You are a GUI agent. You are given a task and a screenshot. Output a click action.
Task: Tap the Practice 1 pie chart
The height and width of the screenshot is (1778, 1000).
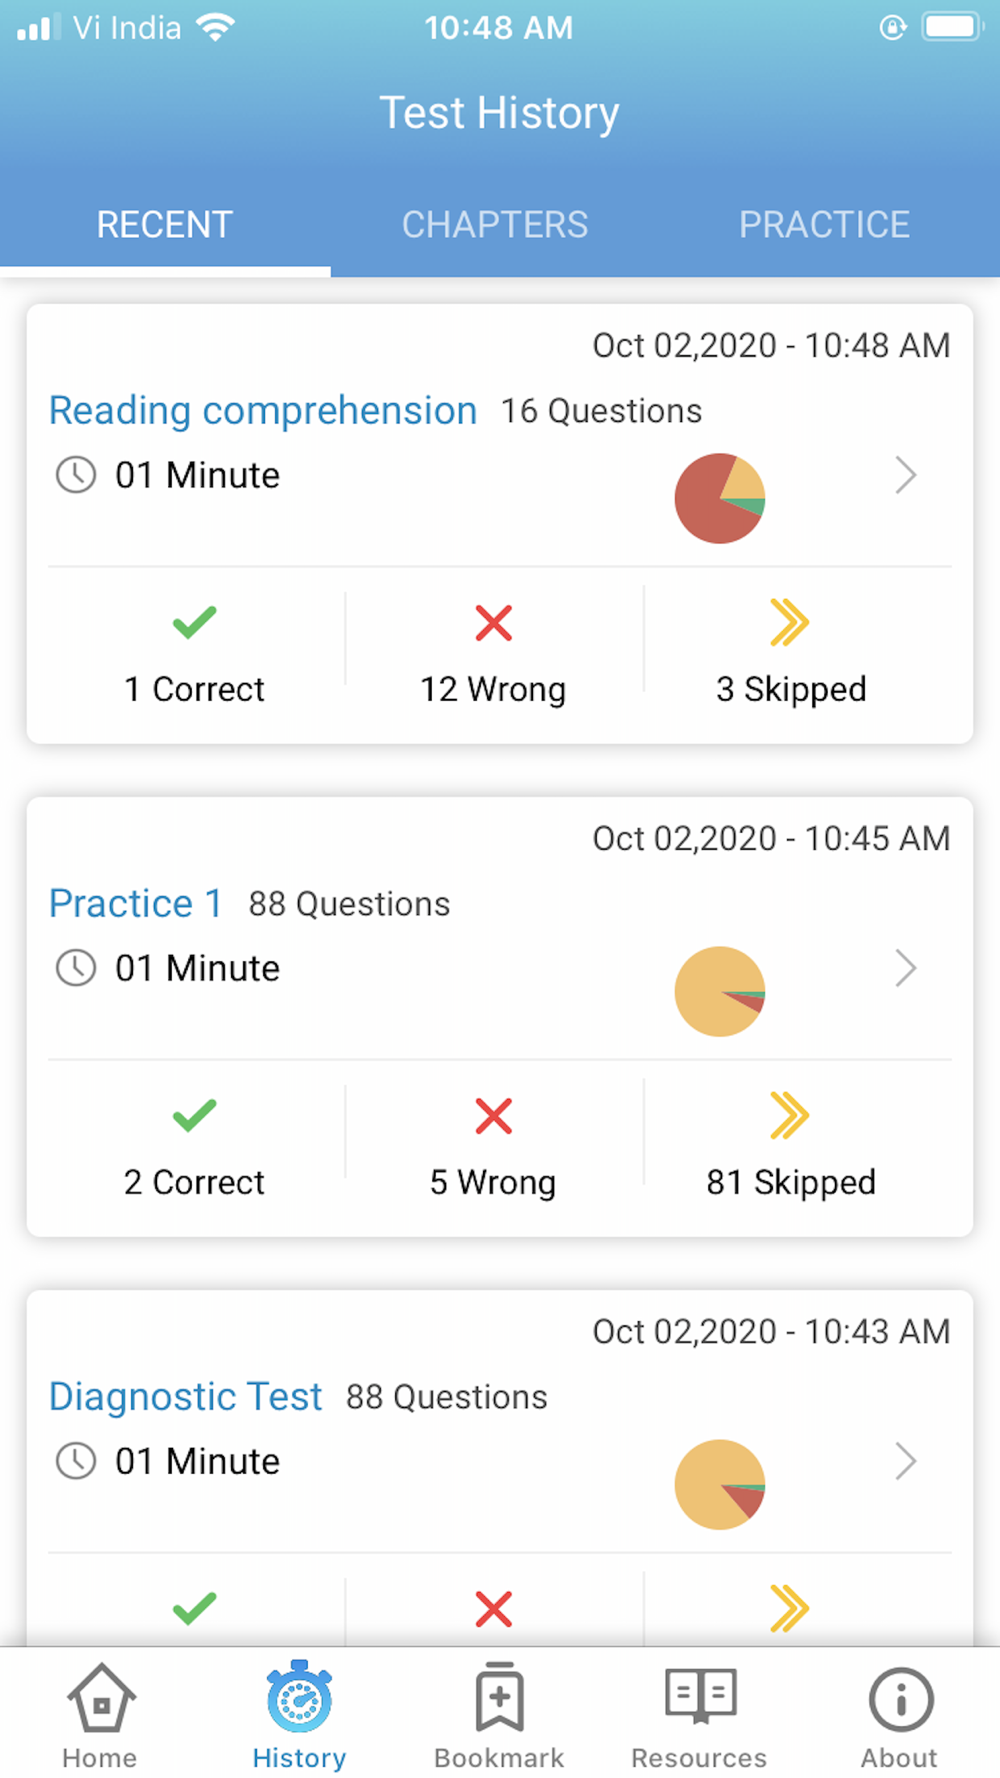pos(720,991)
